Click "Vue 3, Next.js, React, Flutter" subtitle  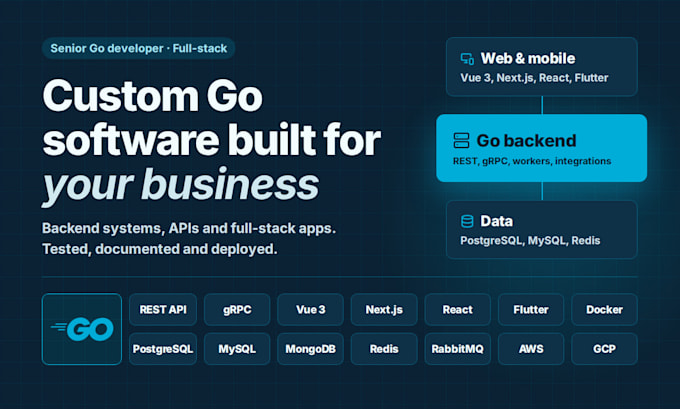(534, 78)
